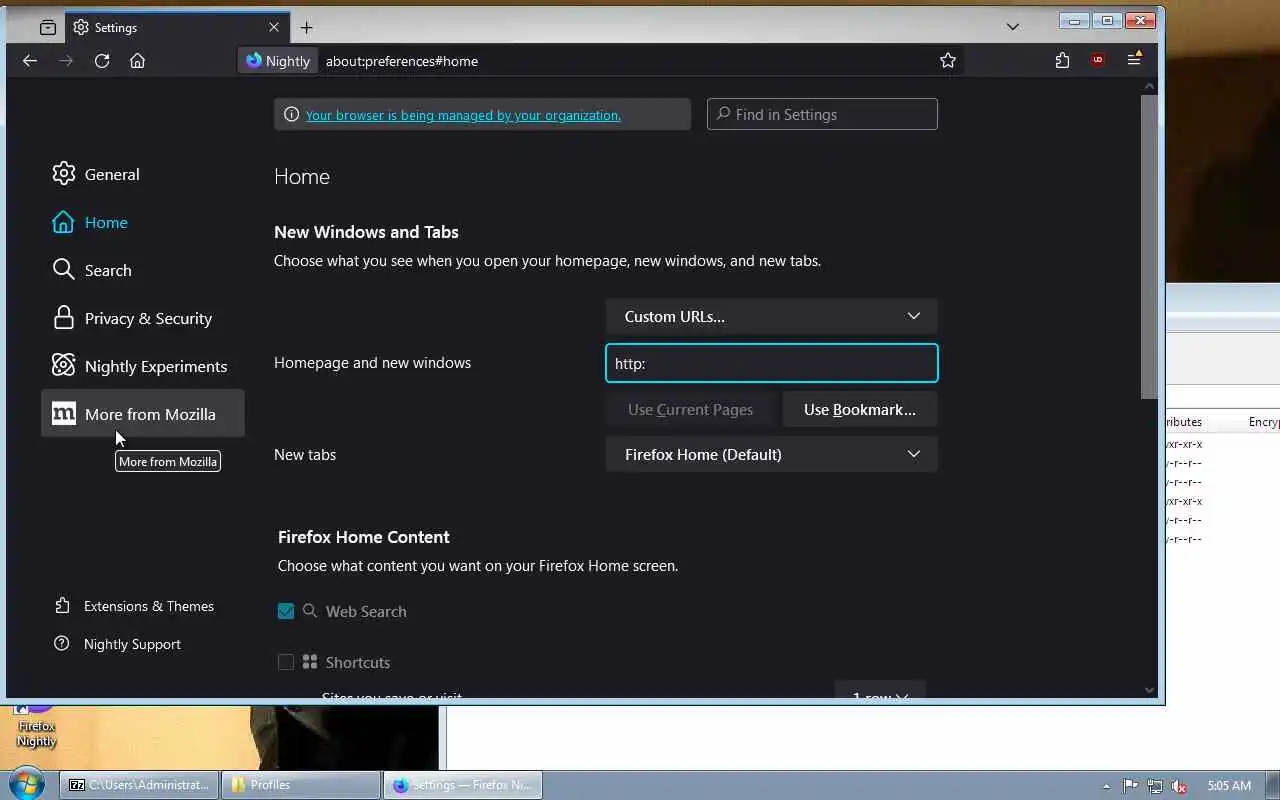Open the home page icon in toolbar
The height and width of the screenshot is (800, 1280).
click(138, 61)
